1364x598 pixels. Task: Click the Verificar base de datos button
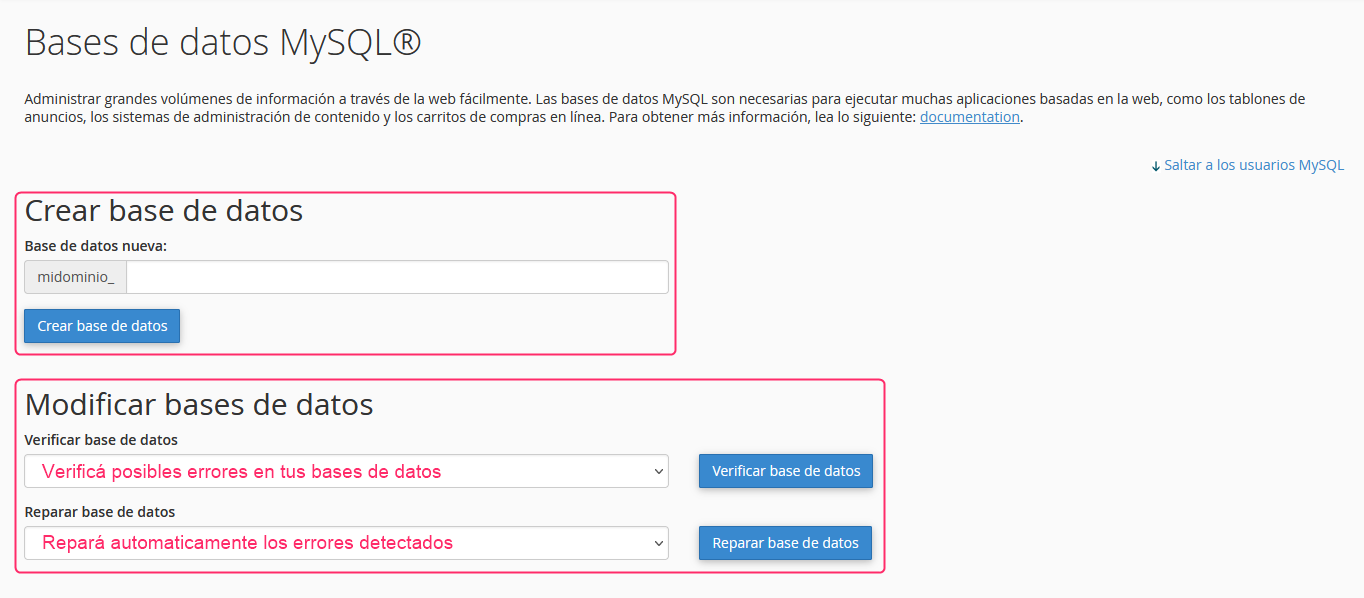point(786,471)
